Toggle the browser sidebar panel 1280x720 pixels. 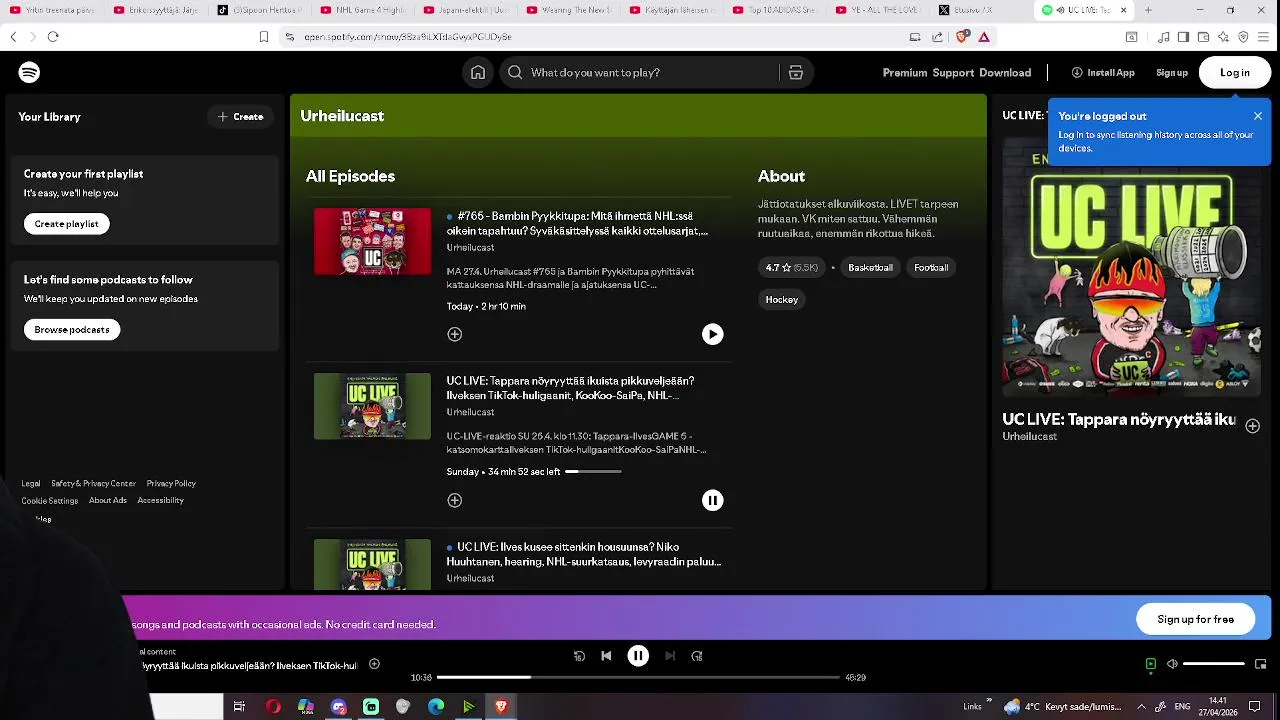(1183, 37)
